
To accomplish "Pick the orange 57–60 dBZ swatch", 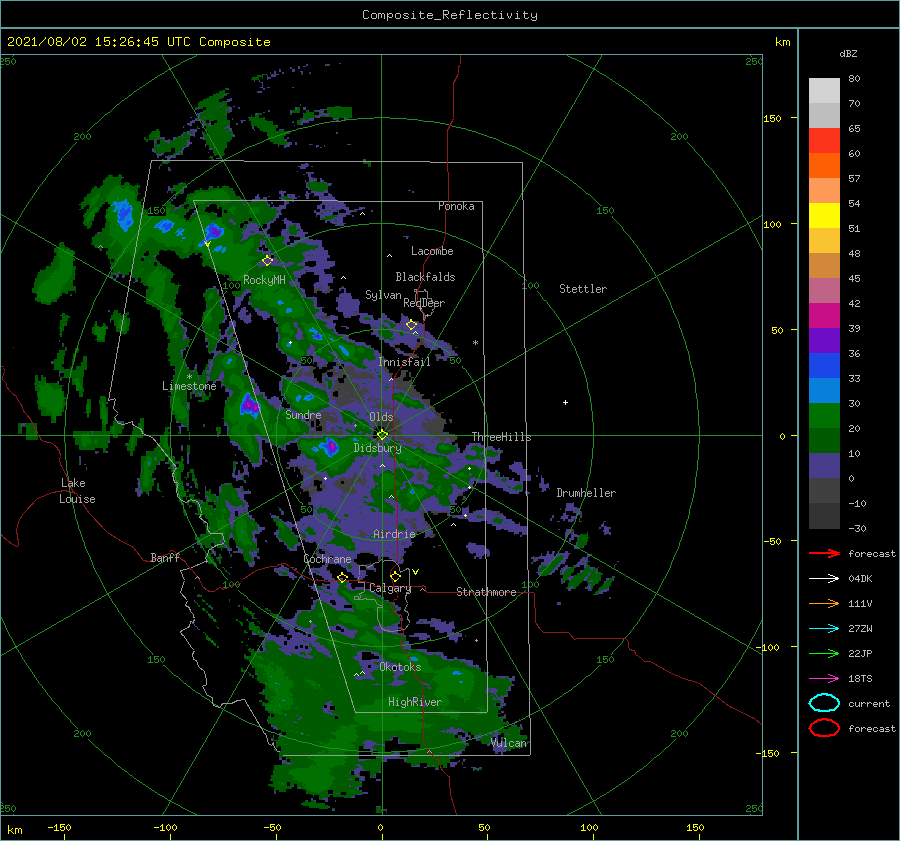I will coord(824,166).
